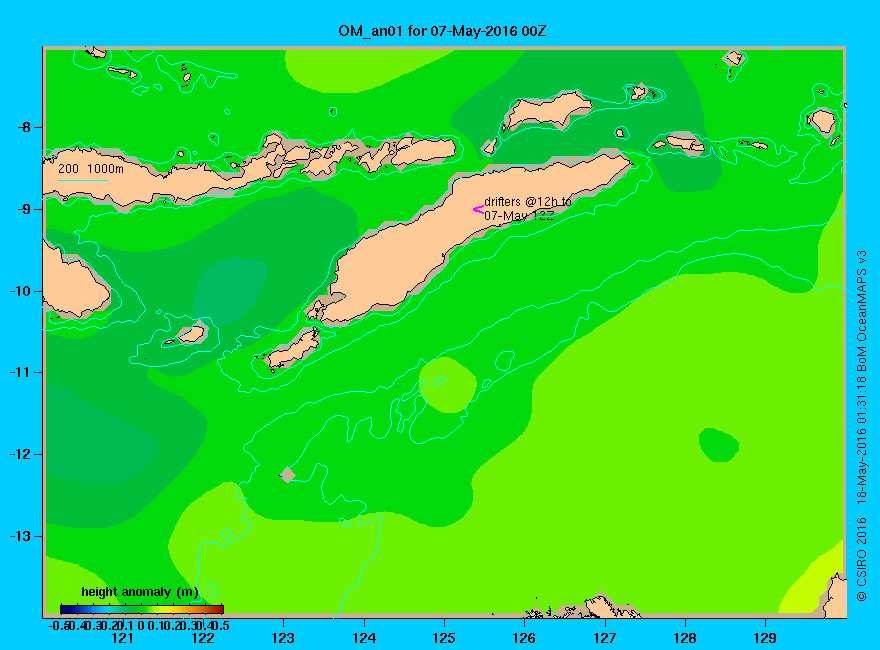The image size is (880, 650).
Task: Click longitude label 123 on x-axis
Action: tap(283, 638)
